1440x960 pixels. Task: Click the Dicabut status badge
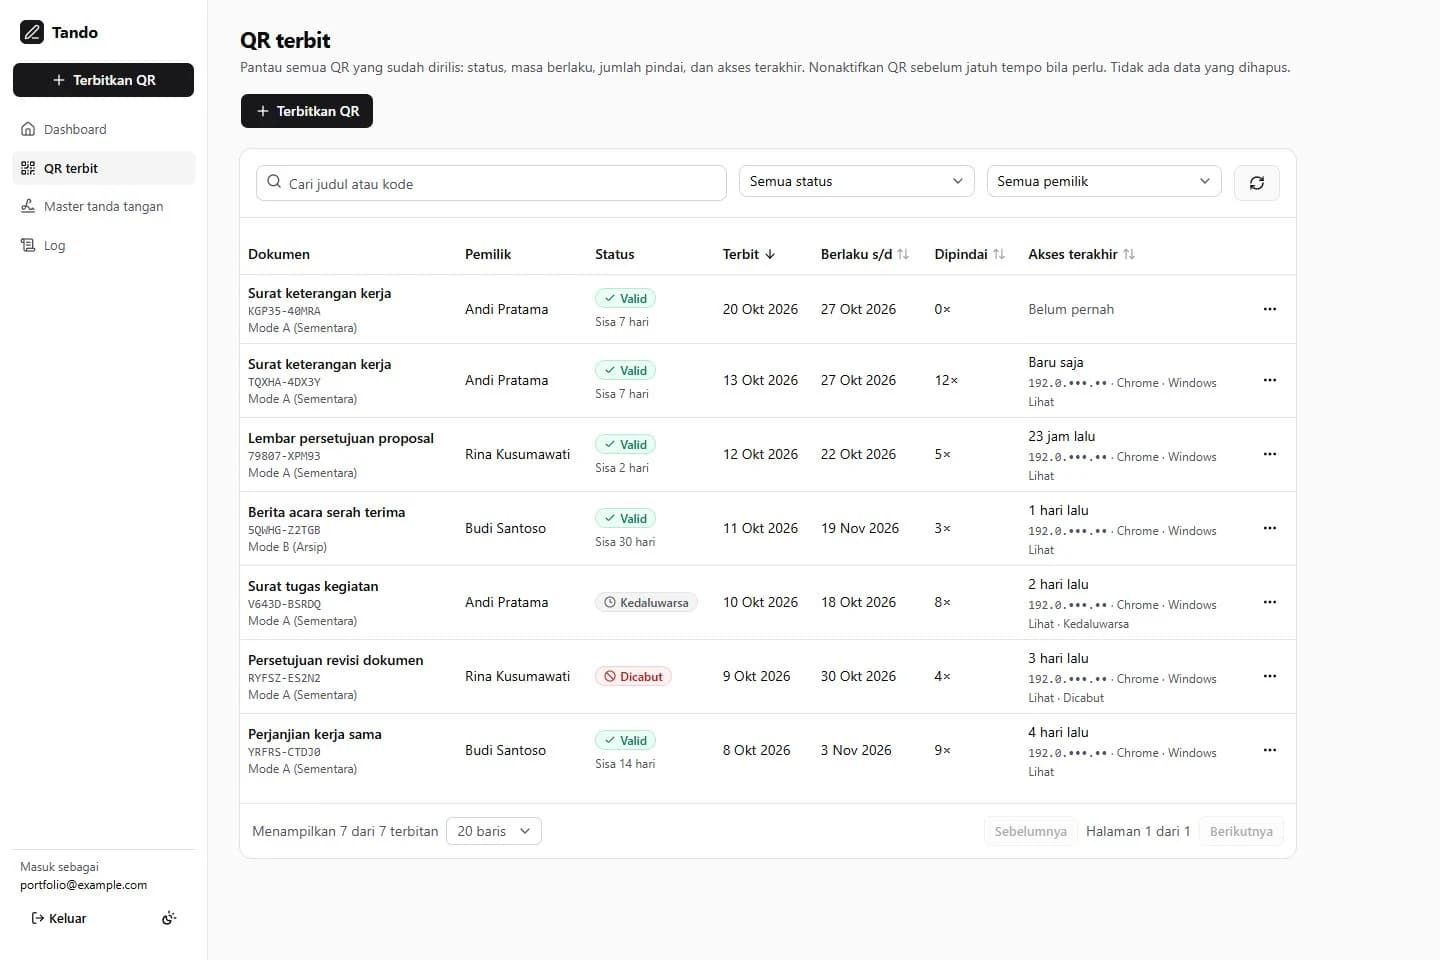633,677
